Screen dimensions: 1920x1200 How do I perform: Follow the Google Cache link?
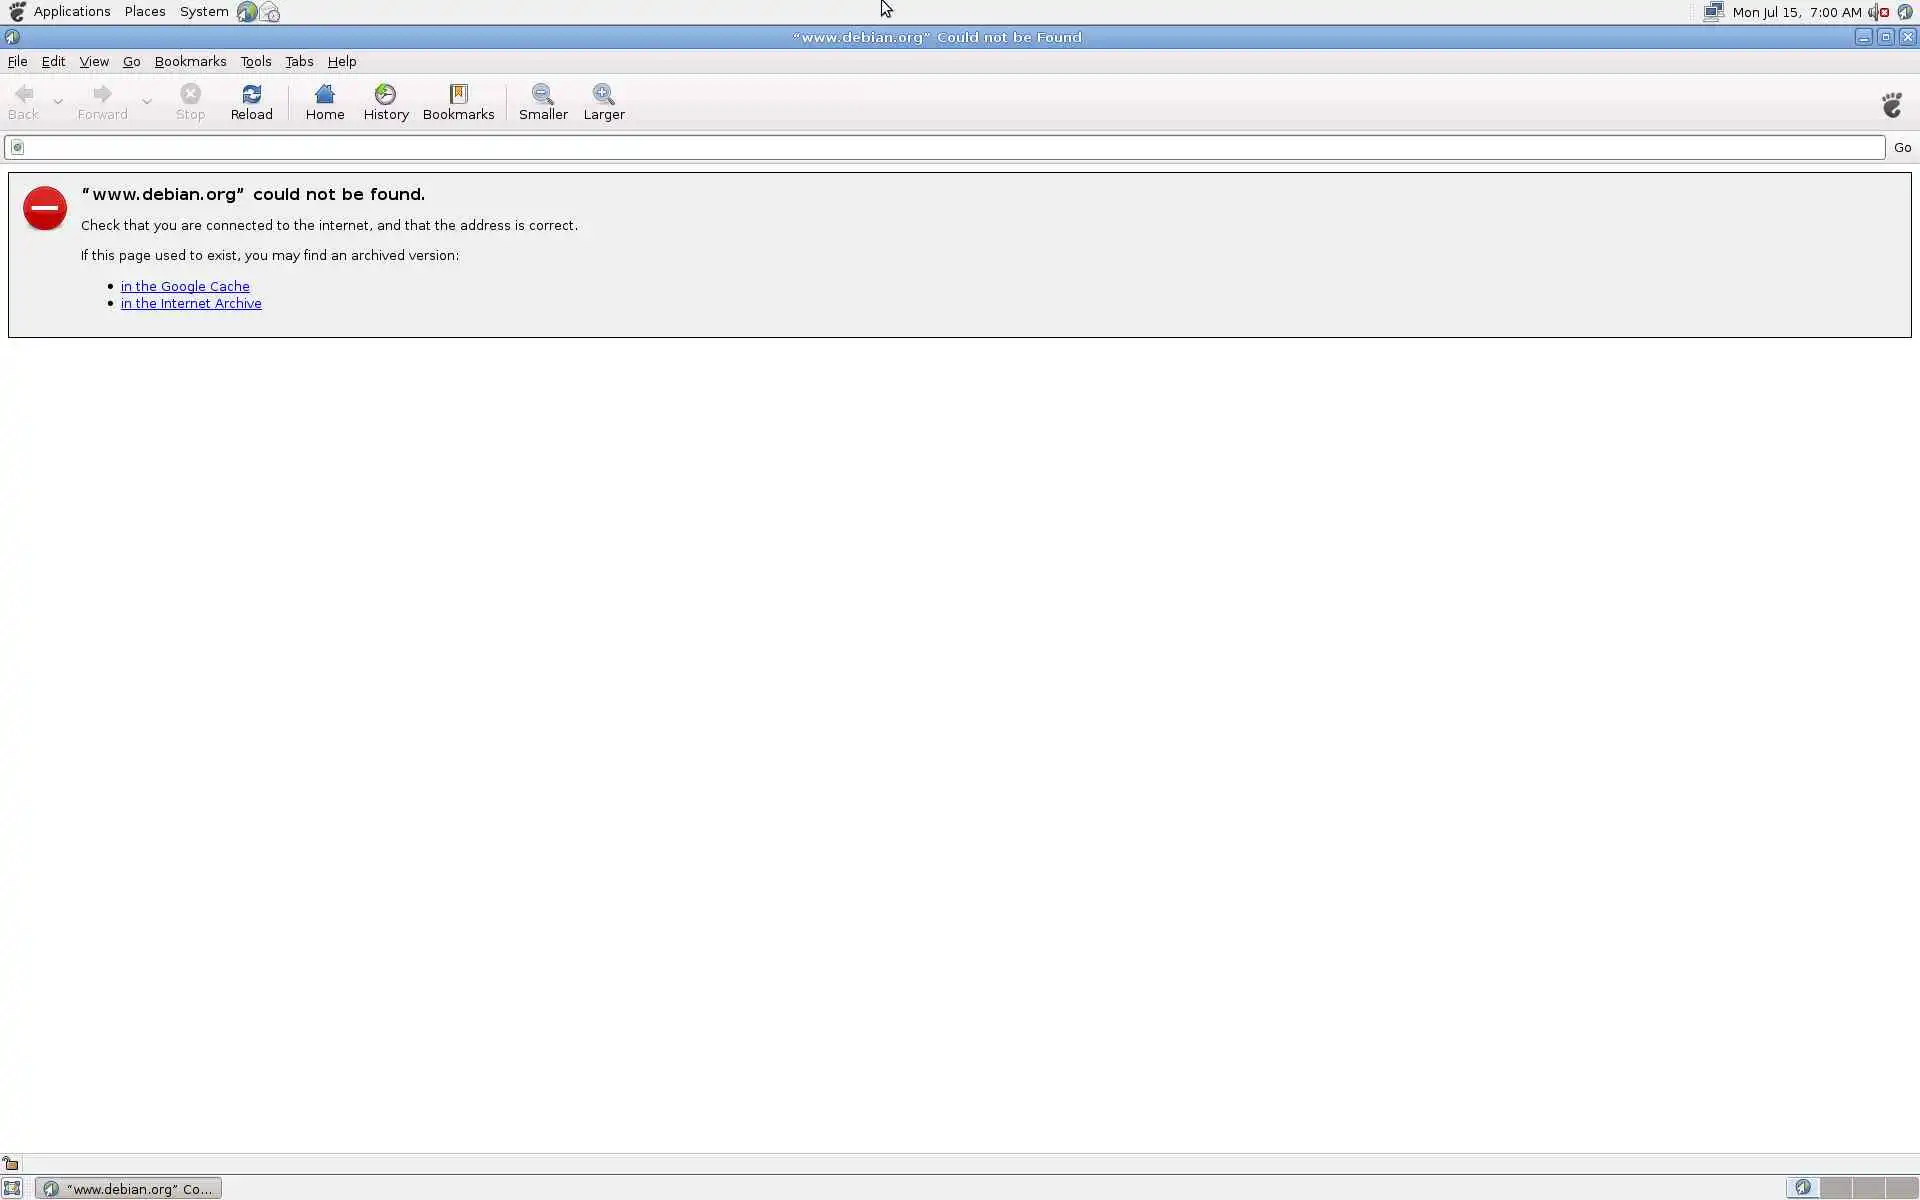point(185,287)
